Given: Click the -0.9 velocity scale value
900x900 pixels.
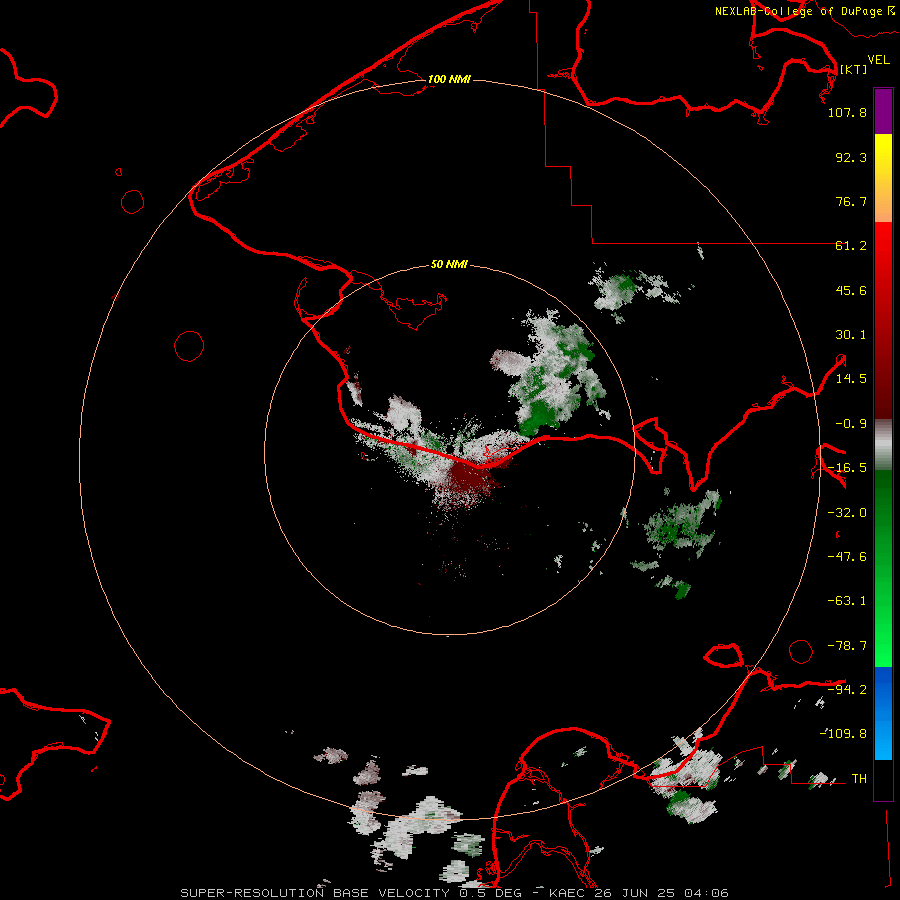Looking at the screenshot, I should click(x=851, y=424).
